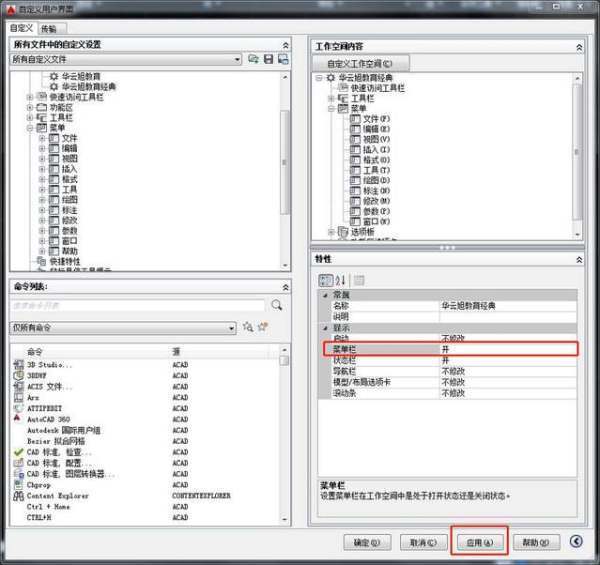Expand the 文件 menu node in left tree
Screen dimensions: 600x565
tap(42, 138)
